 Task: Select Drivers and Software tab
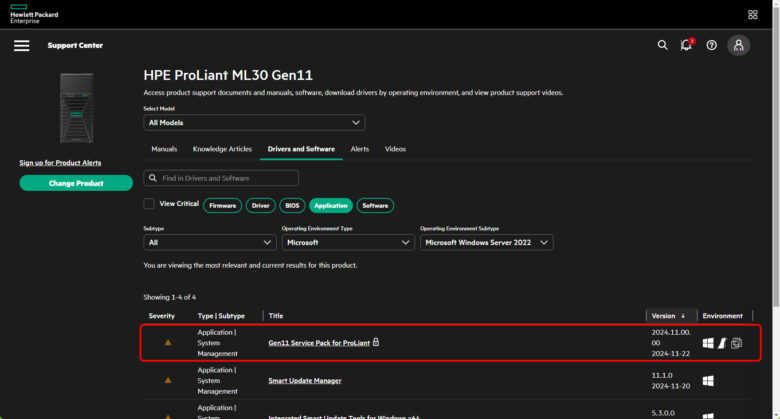click(x=301, y=149)
